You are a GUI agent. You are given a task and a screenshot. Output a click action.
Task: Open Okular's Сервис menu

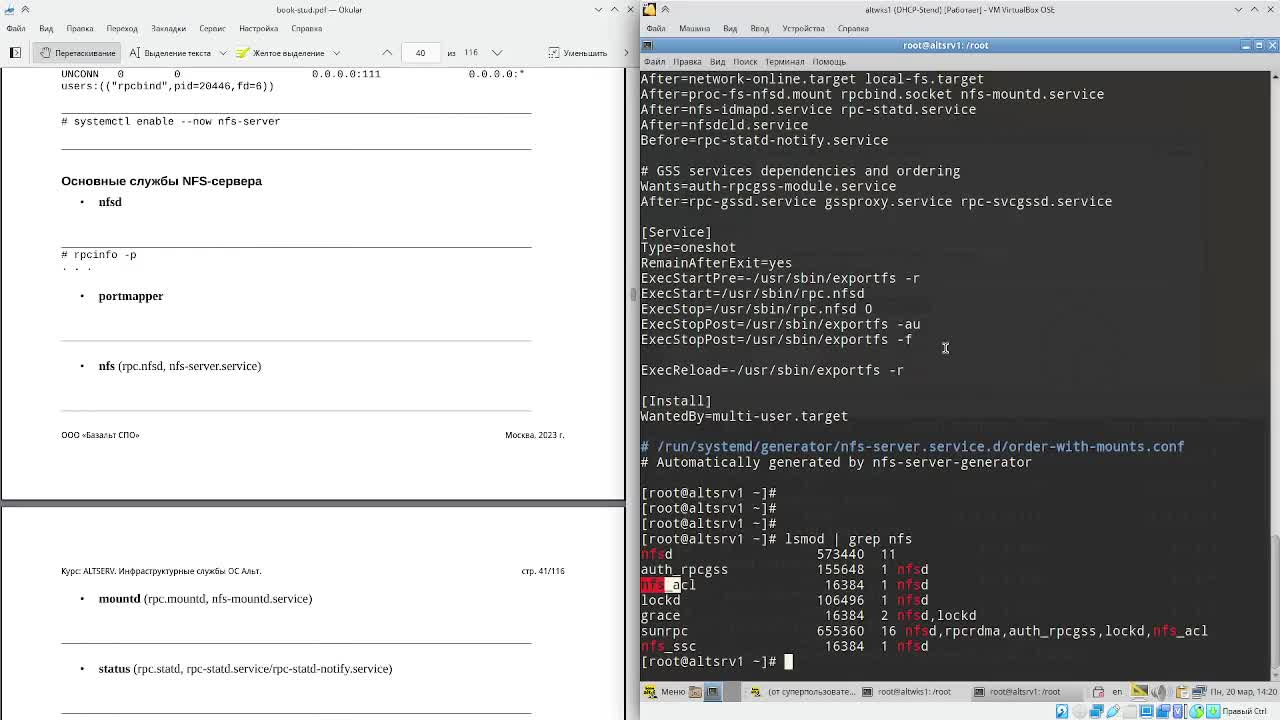[212, 28]
